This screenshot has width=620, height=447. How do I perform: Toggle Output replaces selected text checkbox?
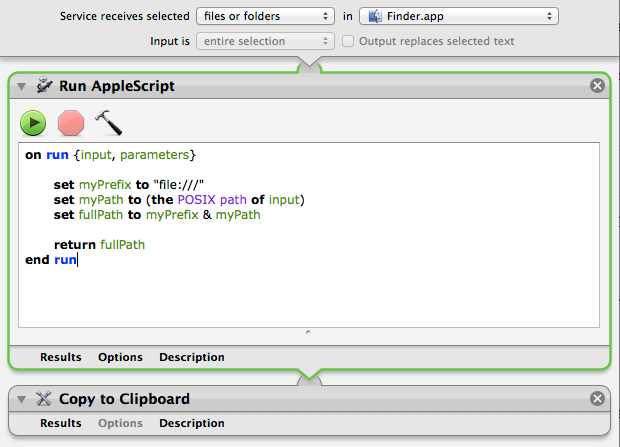348,41
